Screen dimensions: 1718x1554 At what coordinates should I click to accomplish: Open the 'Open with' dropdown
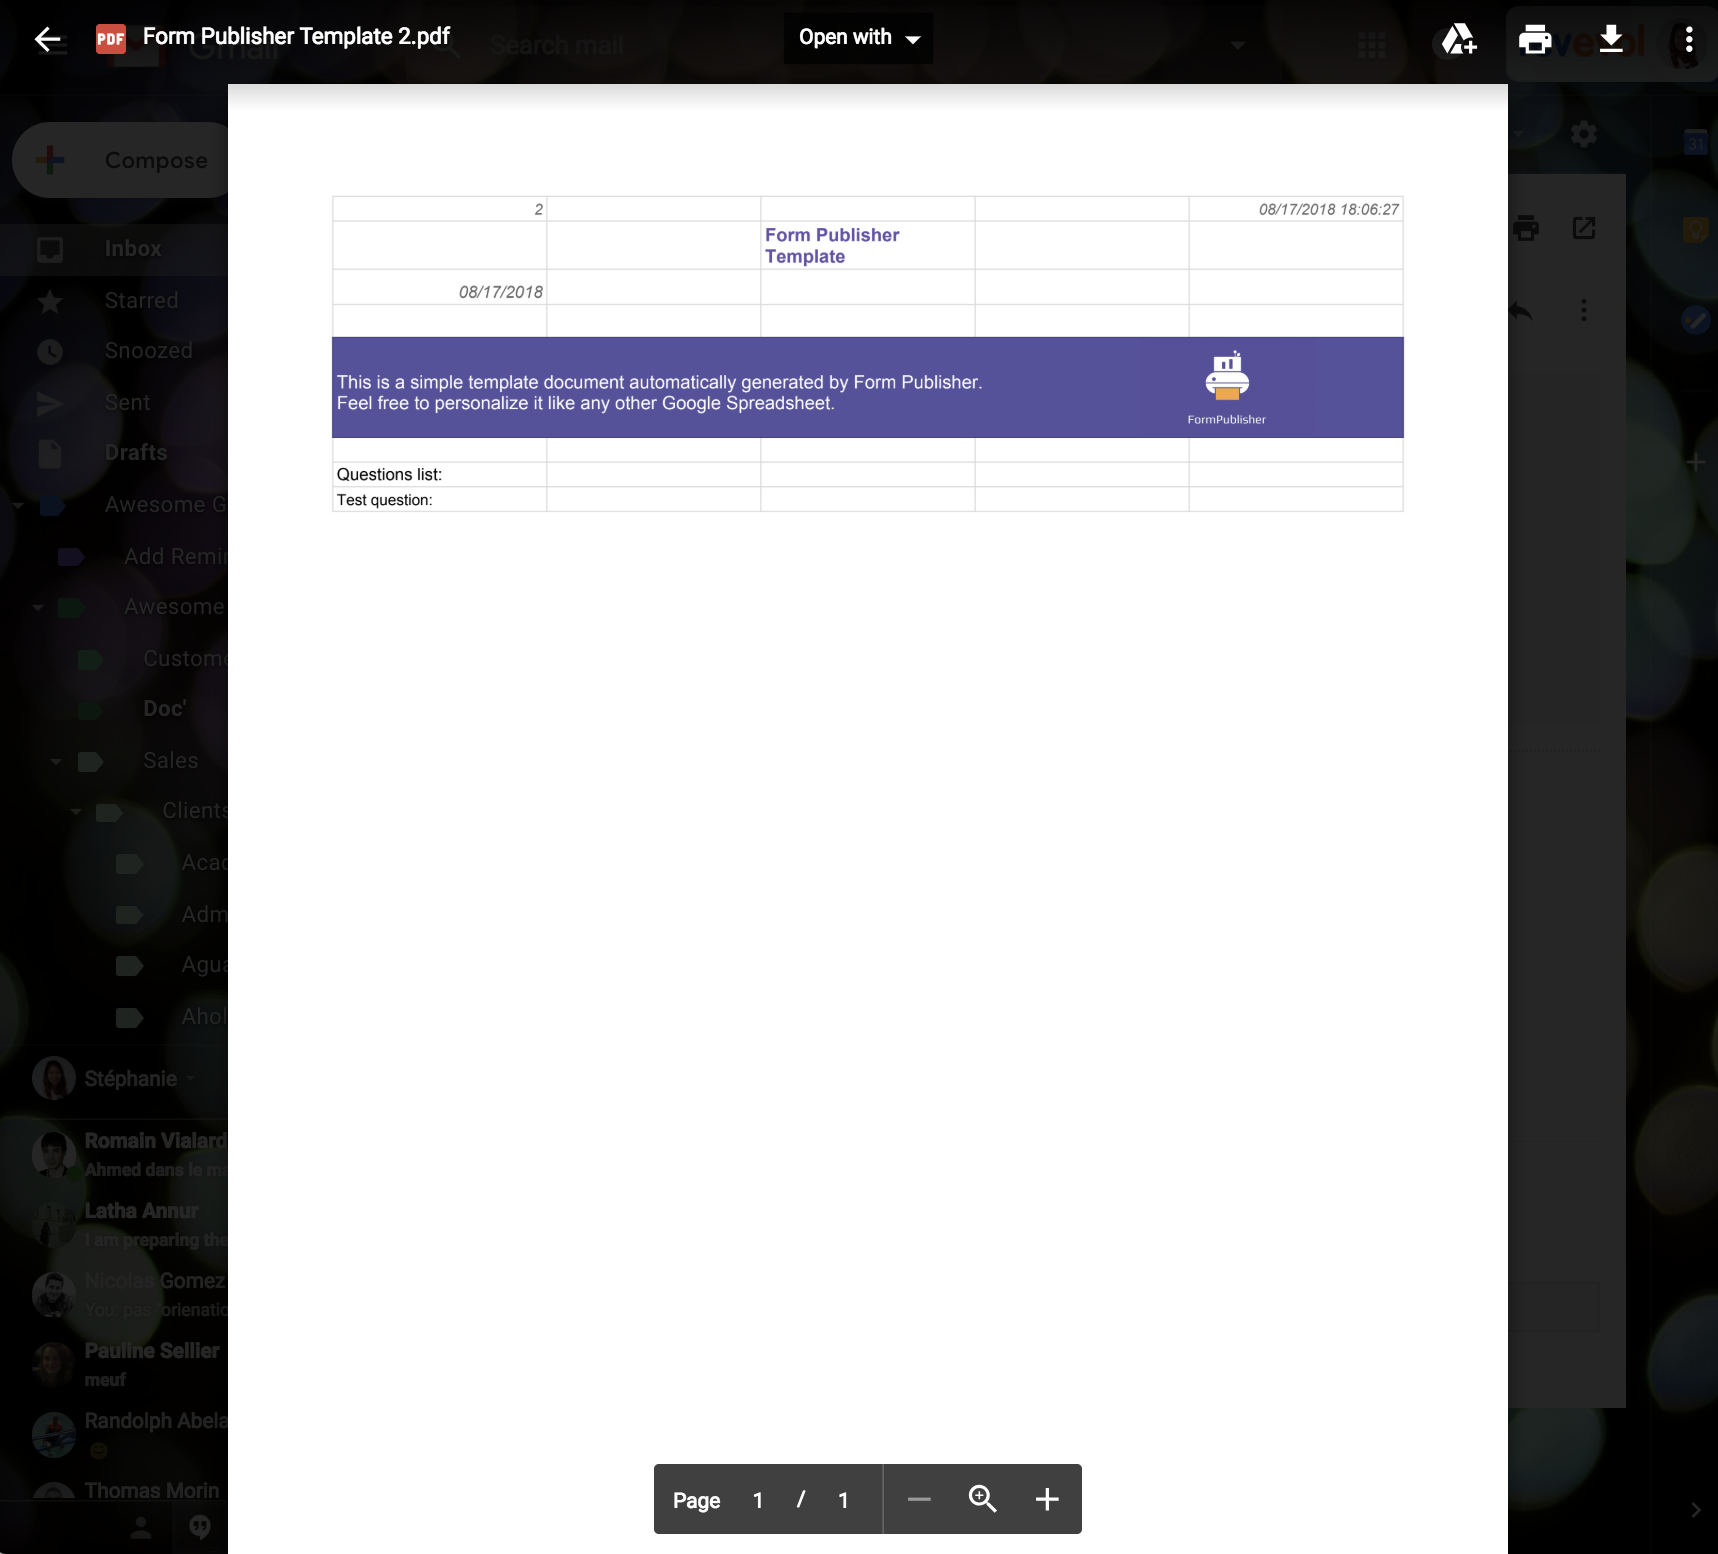(858, 38)
